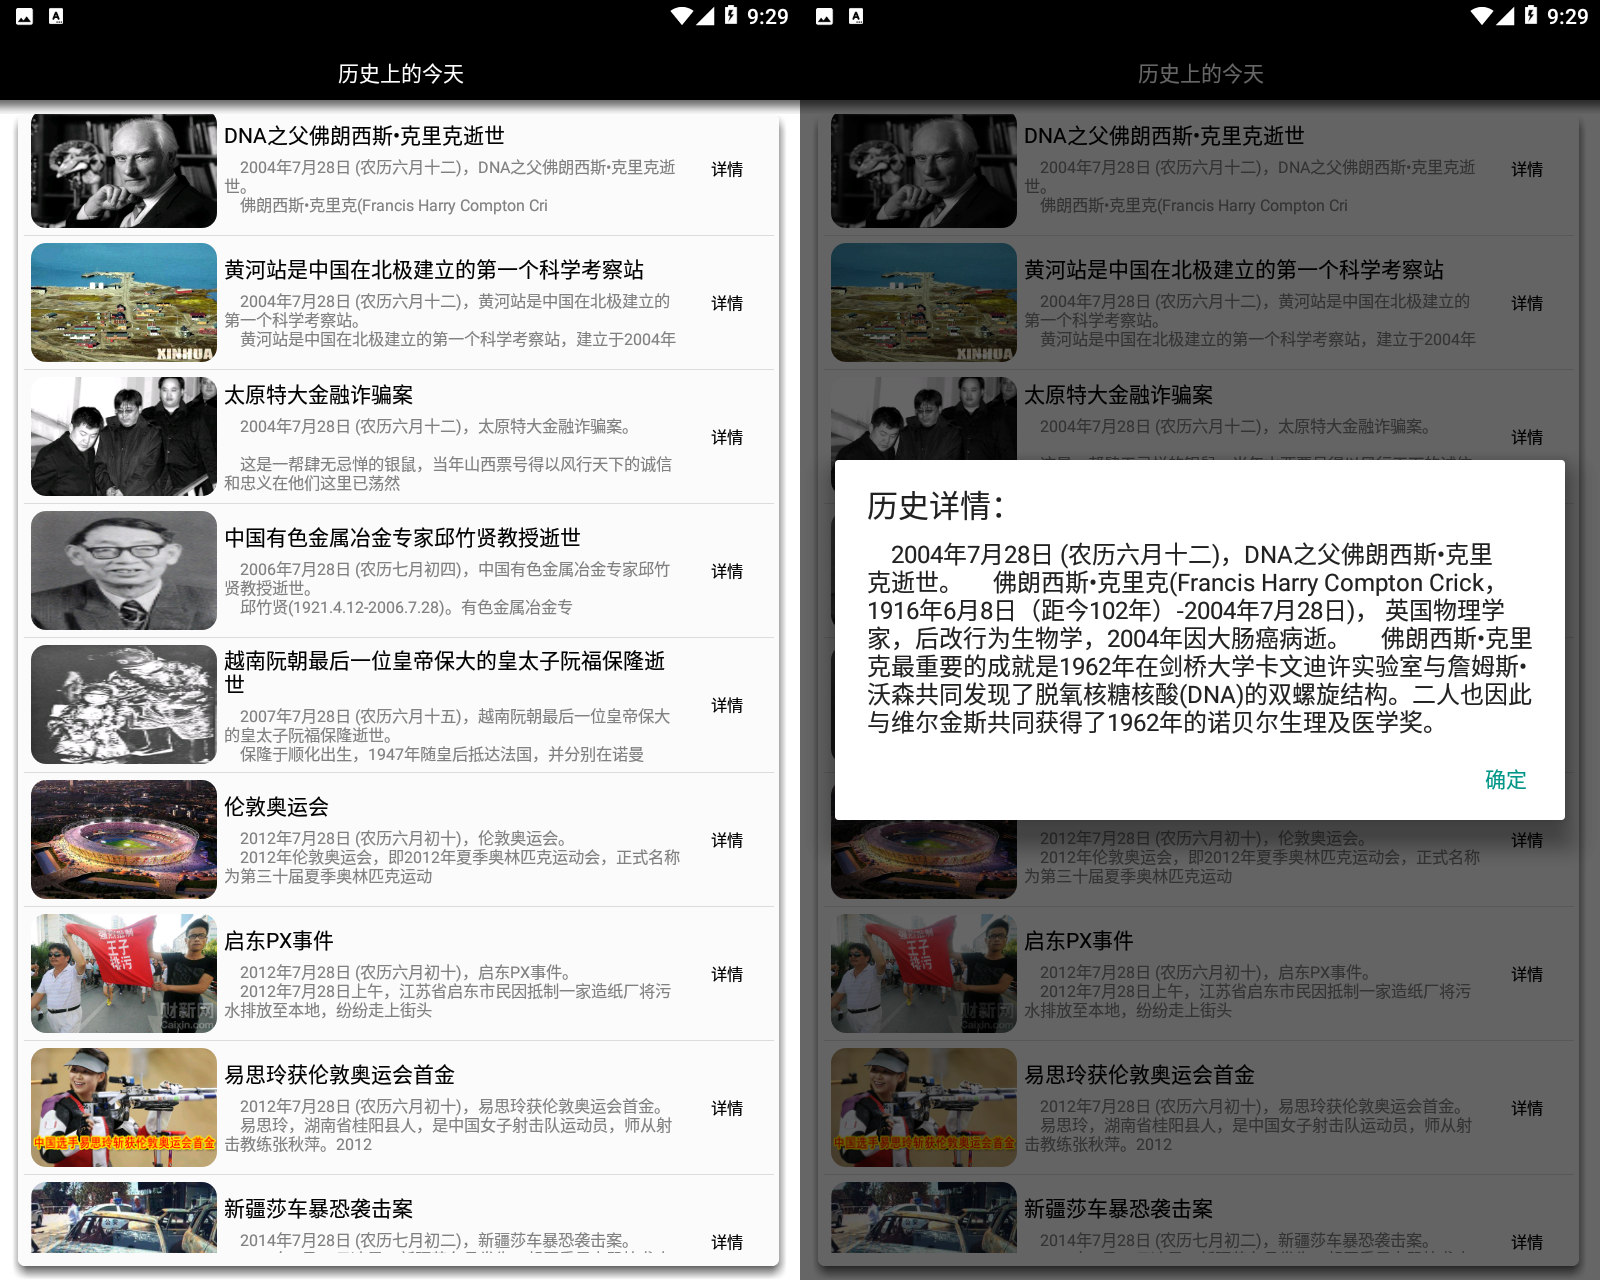Tap the 太原特大金融诈骗案 black-and-white photo
The image size is (1600, 1280).
[x=122, y=437]
